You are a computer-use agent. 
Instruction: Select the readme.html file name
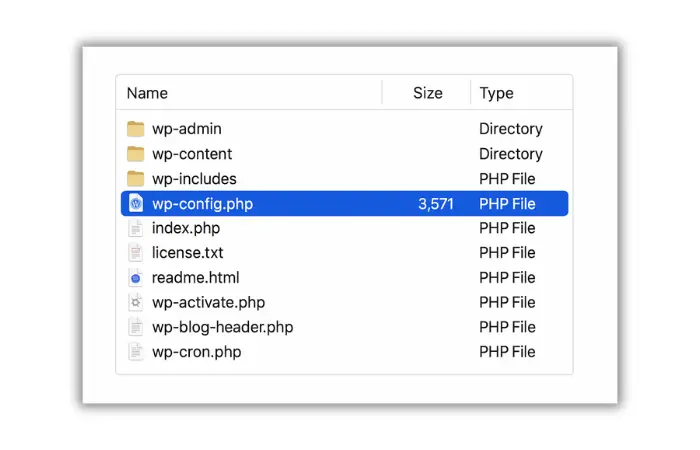195,278
